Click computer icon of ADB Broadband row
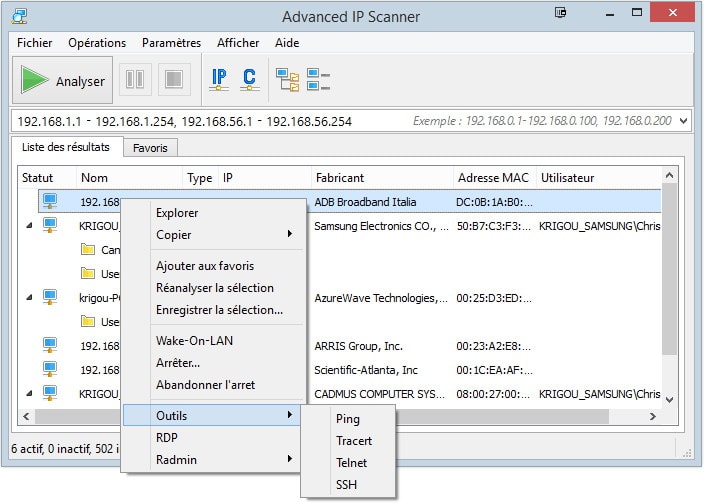 coord(50,201)
